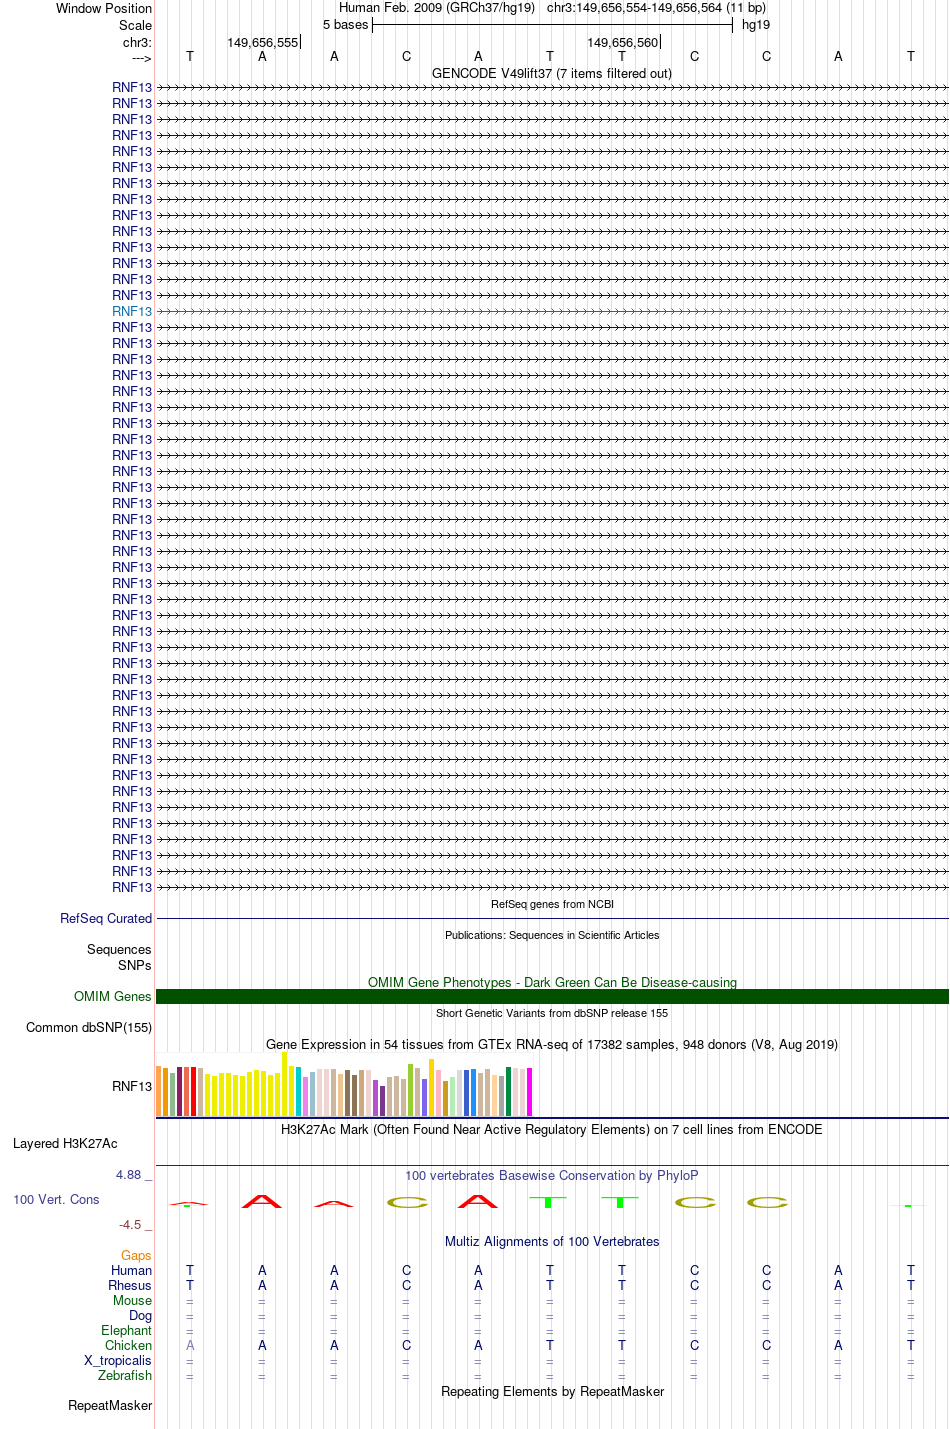Click 'Short Genetic Variants from dbSNP release 155'
Image resolution: width=950 pixels, height=1429 pixels.
[552, 1013]
